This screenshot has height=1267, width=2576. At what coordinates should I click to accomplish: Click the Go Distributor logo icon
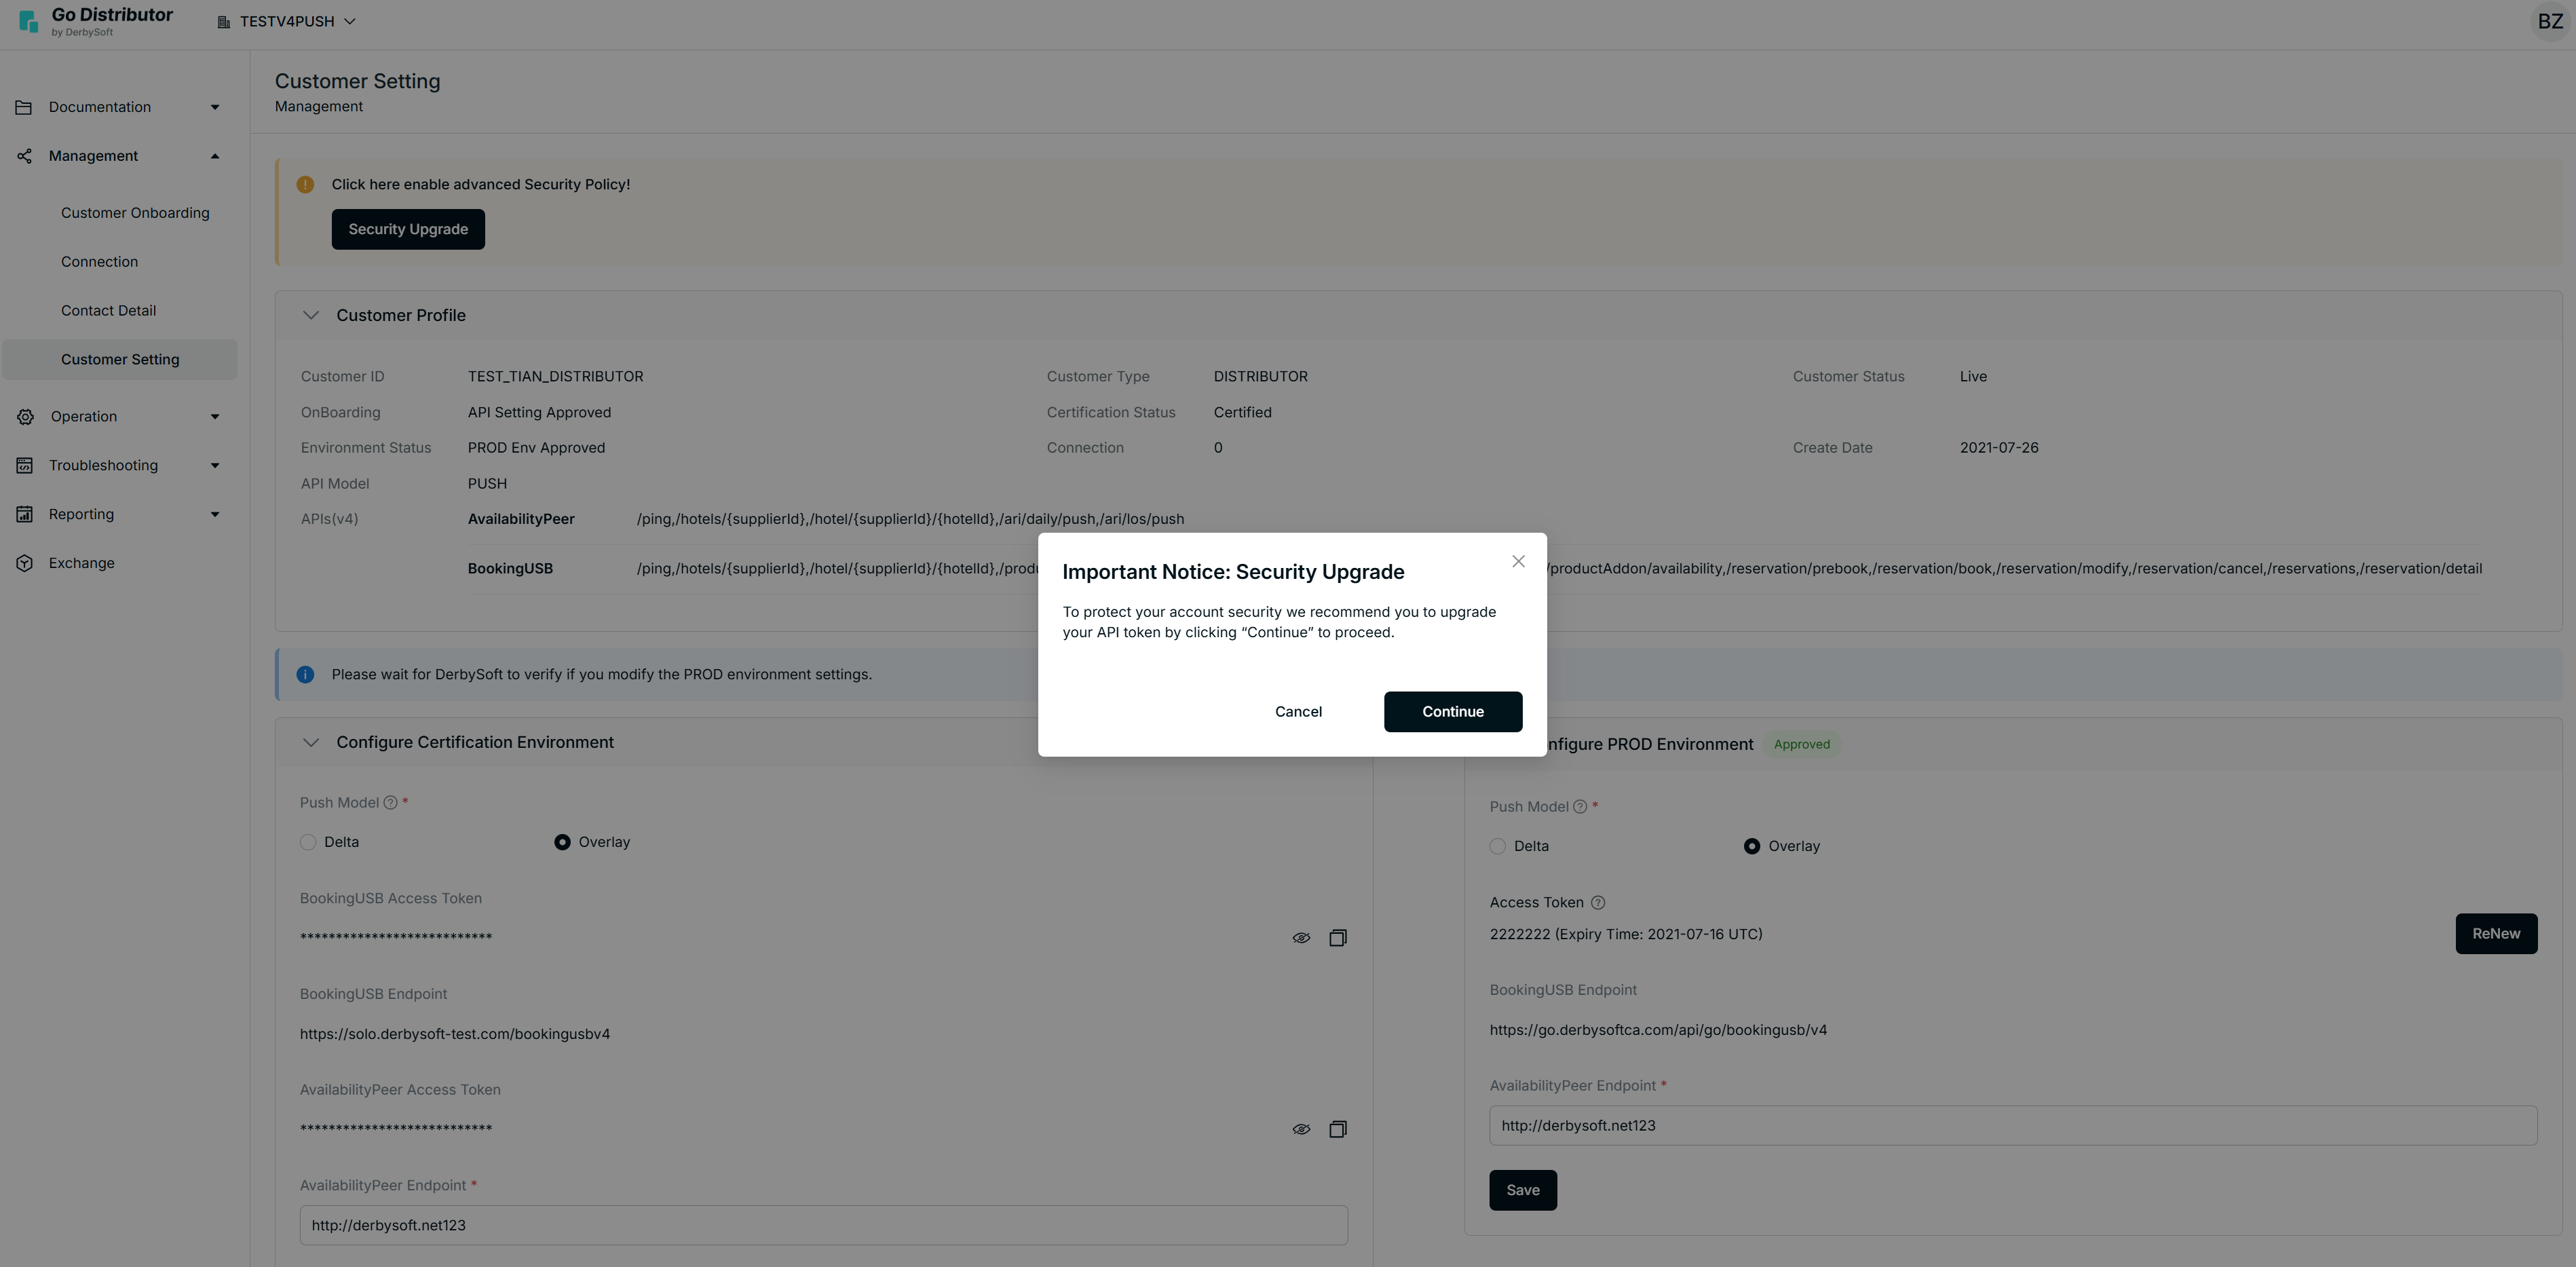coord(28,20)
